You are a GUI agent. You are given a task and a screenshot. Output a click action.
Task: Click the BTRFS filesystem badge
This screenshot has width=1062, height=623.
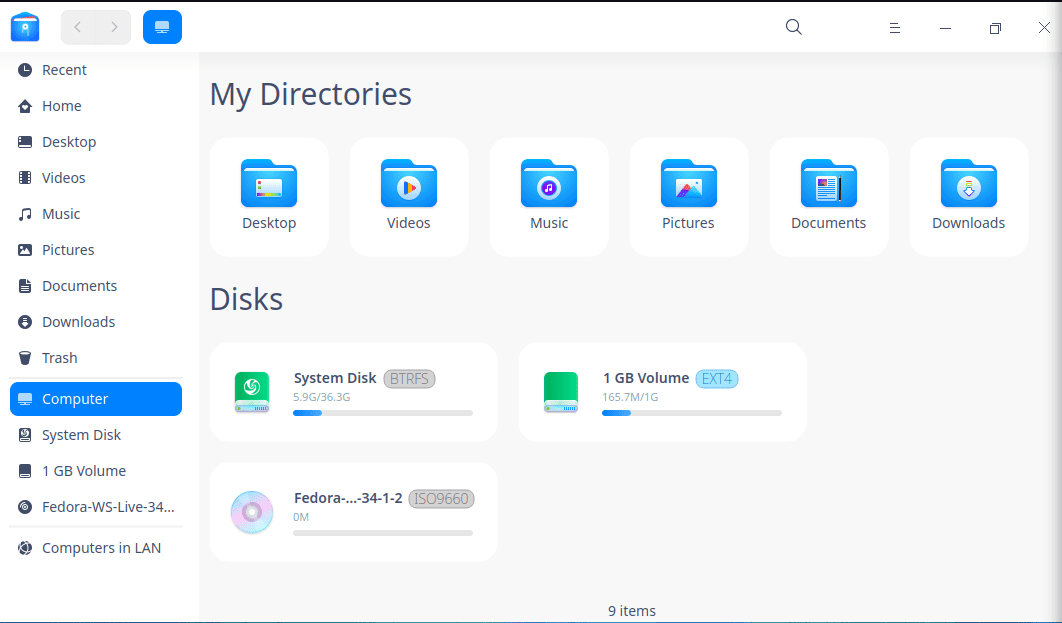point(409,379)
